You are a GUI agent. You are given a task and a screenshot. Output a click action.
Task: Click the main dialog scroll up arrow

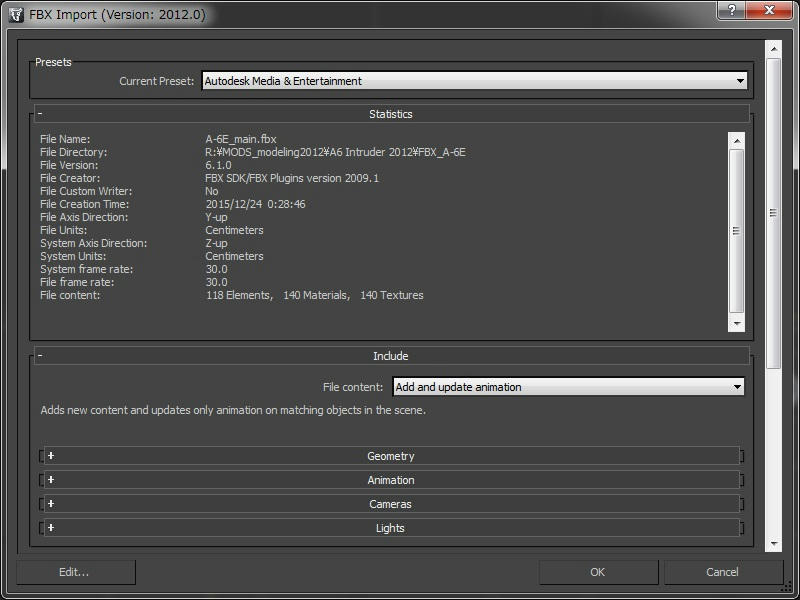(773, 48)
